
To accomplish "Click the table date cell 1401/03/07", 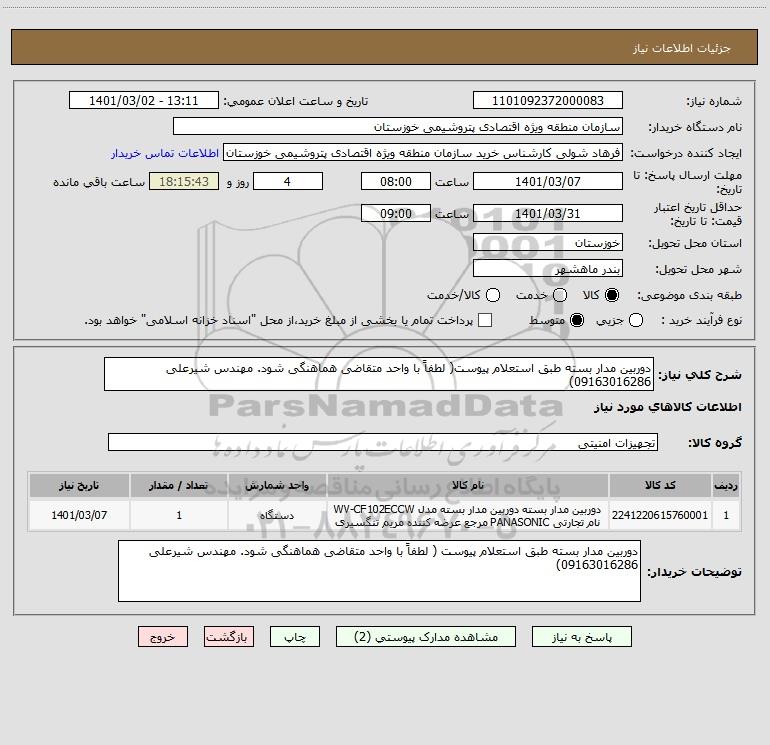I will [79, 515].
